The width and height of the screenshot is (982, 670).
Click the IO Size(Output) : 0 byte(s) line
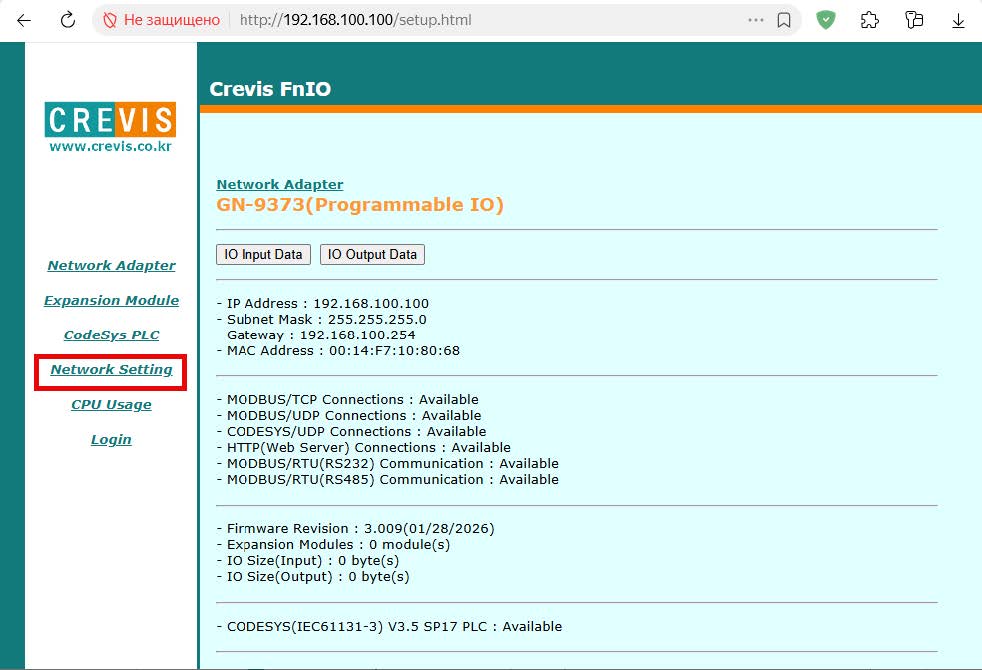coord(313,577)
